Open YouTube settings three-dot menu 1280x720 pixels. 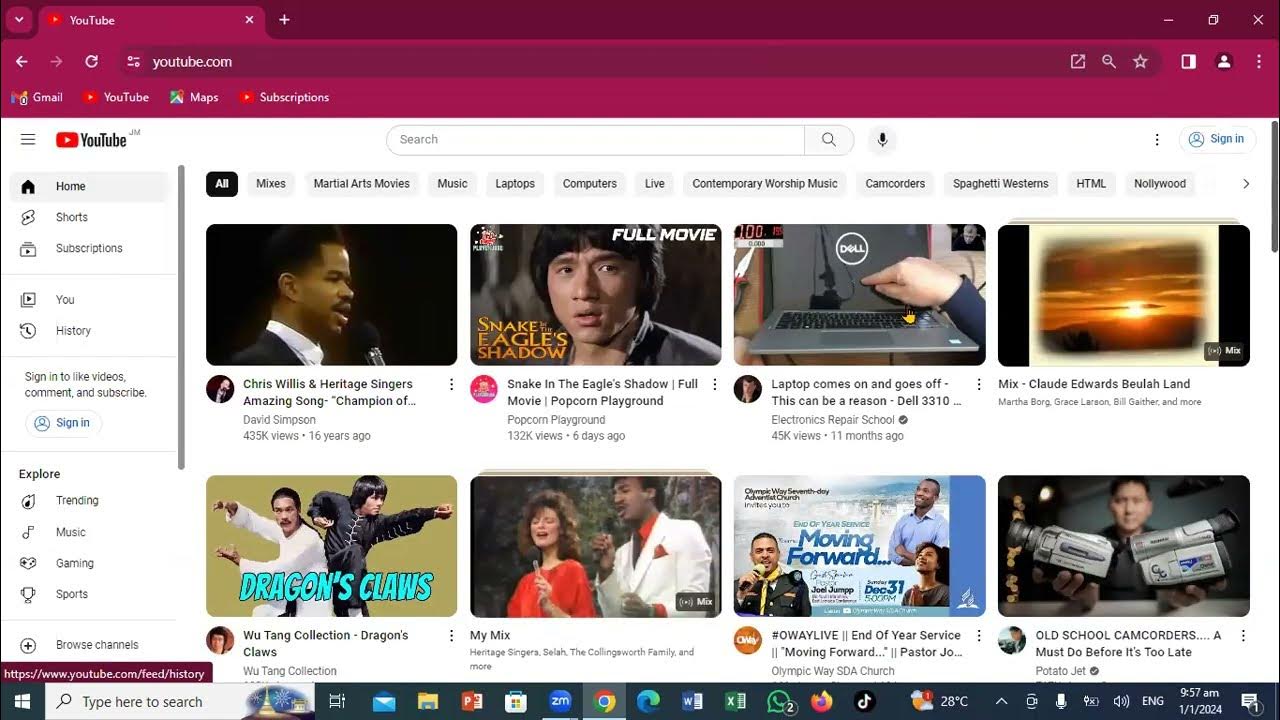tap(1157, 140)
